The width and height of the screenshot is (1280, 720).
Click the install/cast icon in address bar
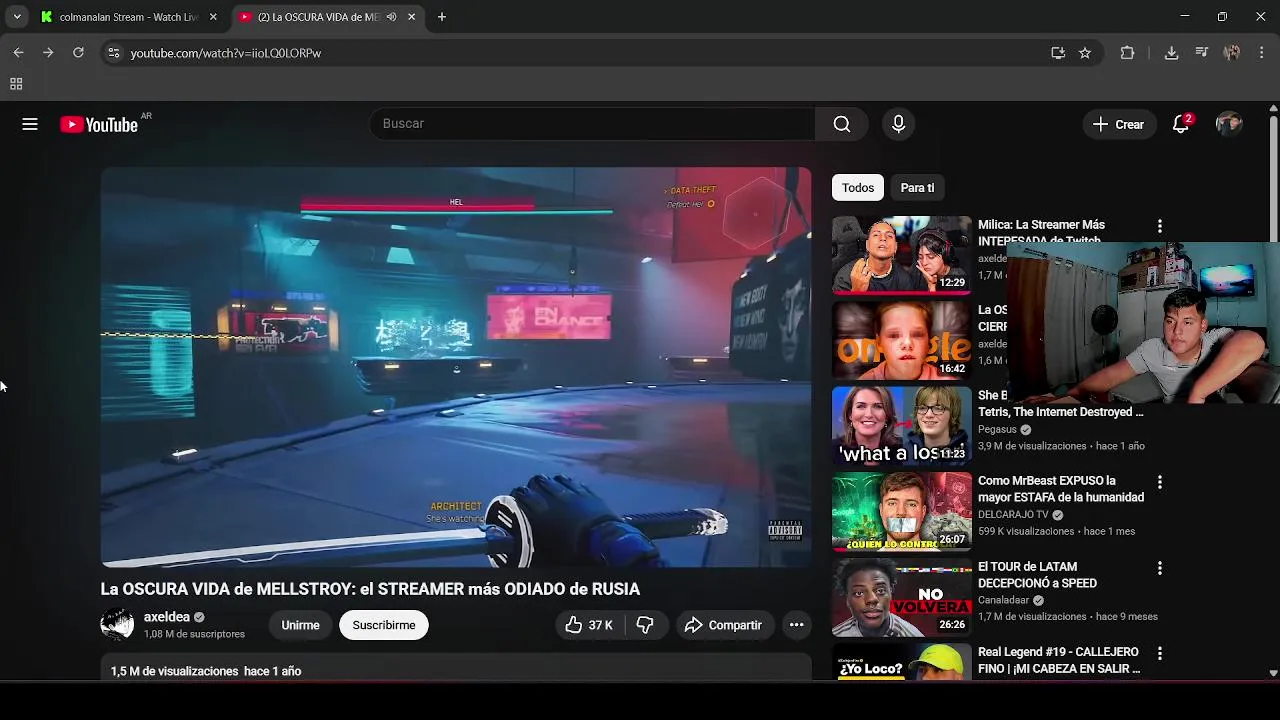(x=1058, y=53)
